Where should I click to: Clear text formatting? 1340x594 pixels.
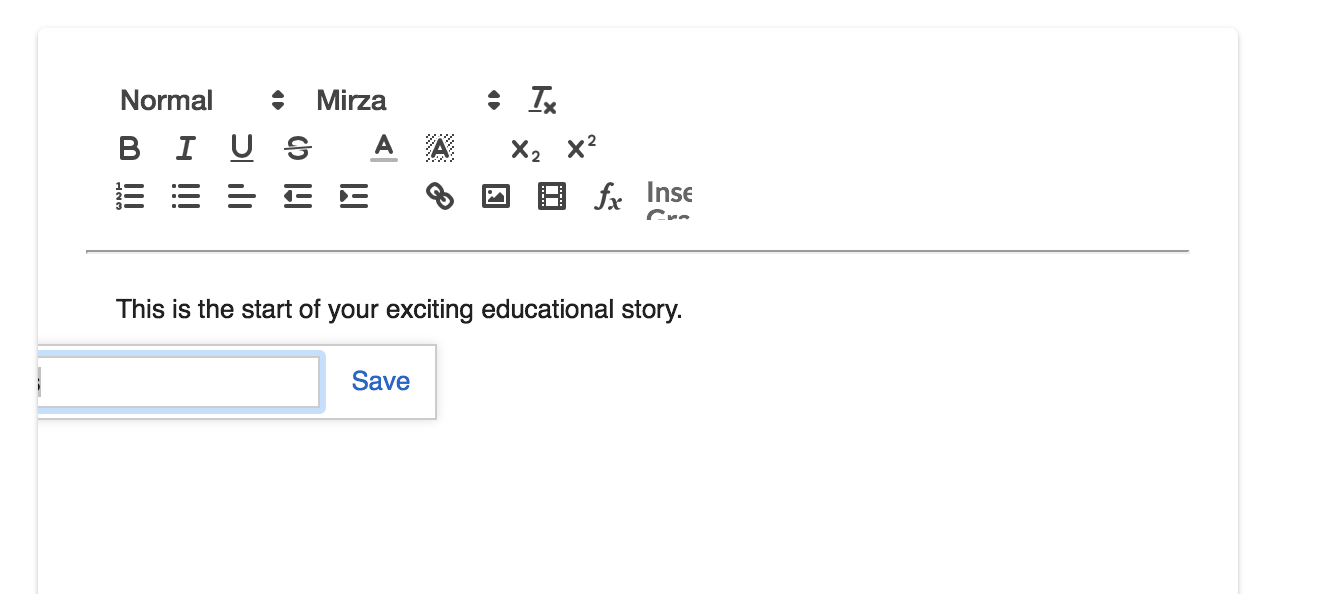pos(543,100)
